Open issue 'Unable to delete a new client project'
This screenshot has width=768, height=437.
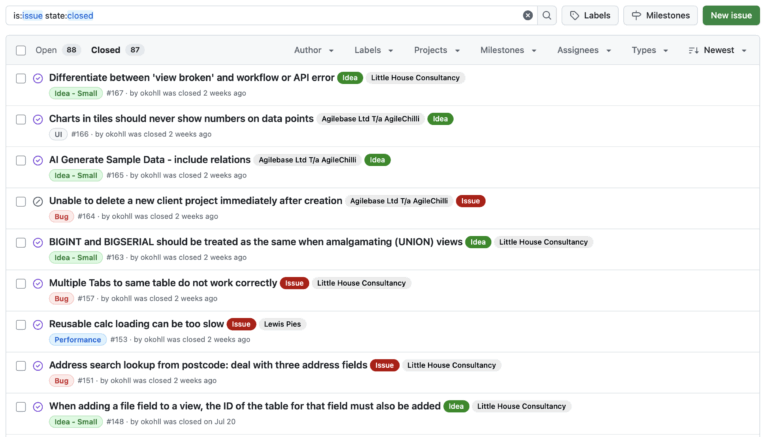[195, 201]
